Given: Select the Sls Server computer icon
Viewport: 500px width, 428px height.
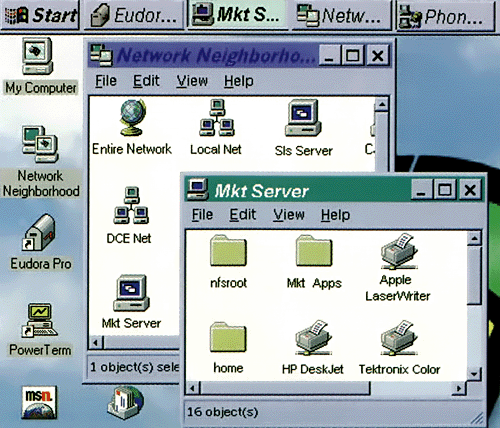Looking at the screenshot, I should pyautogui.click(x=303, y=118).
